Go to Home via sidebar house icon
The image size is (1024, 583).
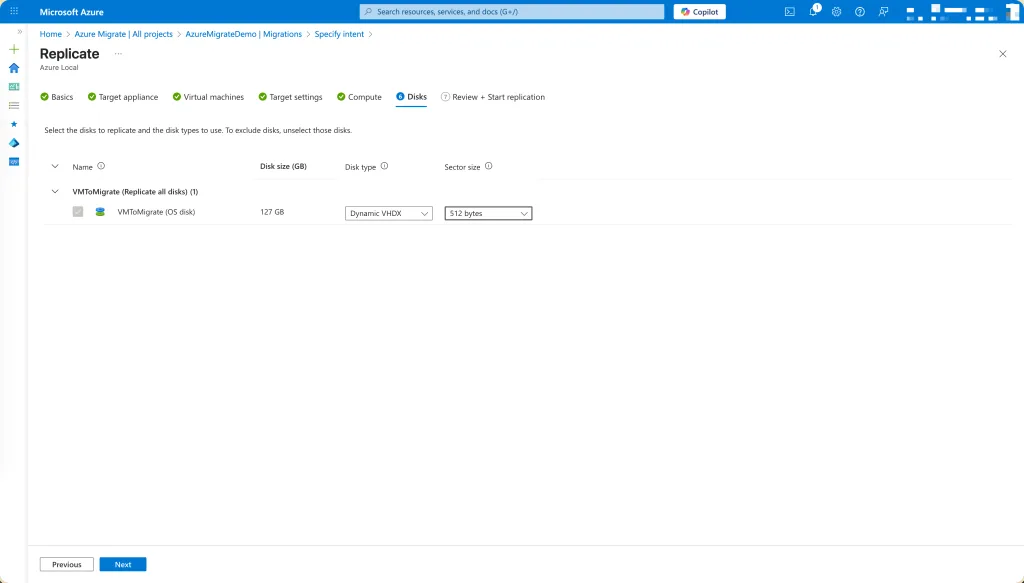point(14,68)
